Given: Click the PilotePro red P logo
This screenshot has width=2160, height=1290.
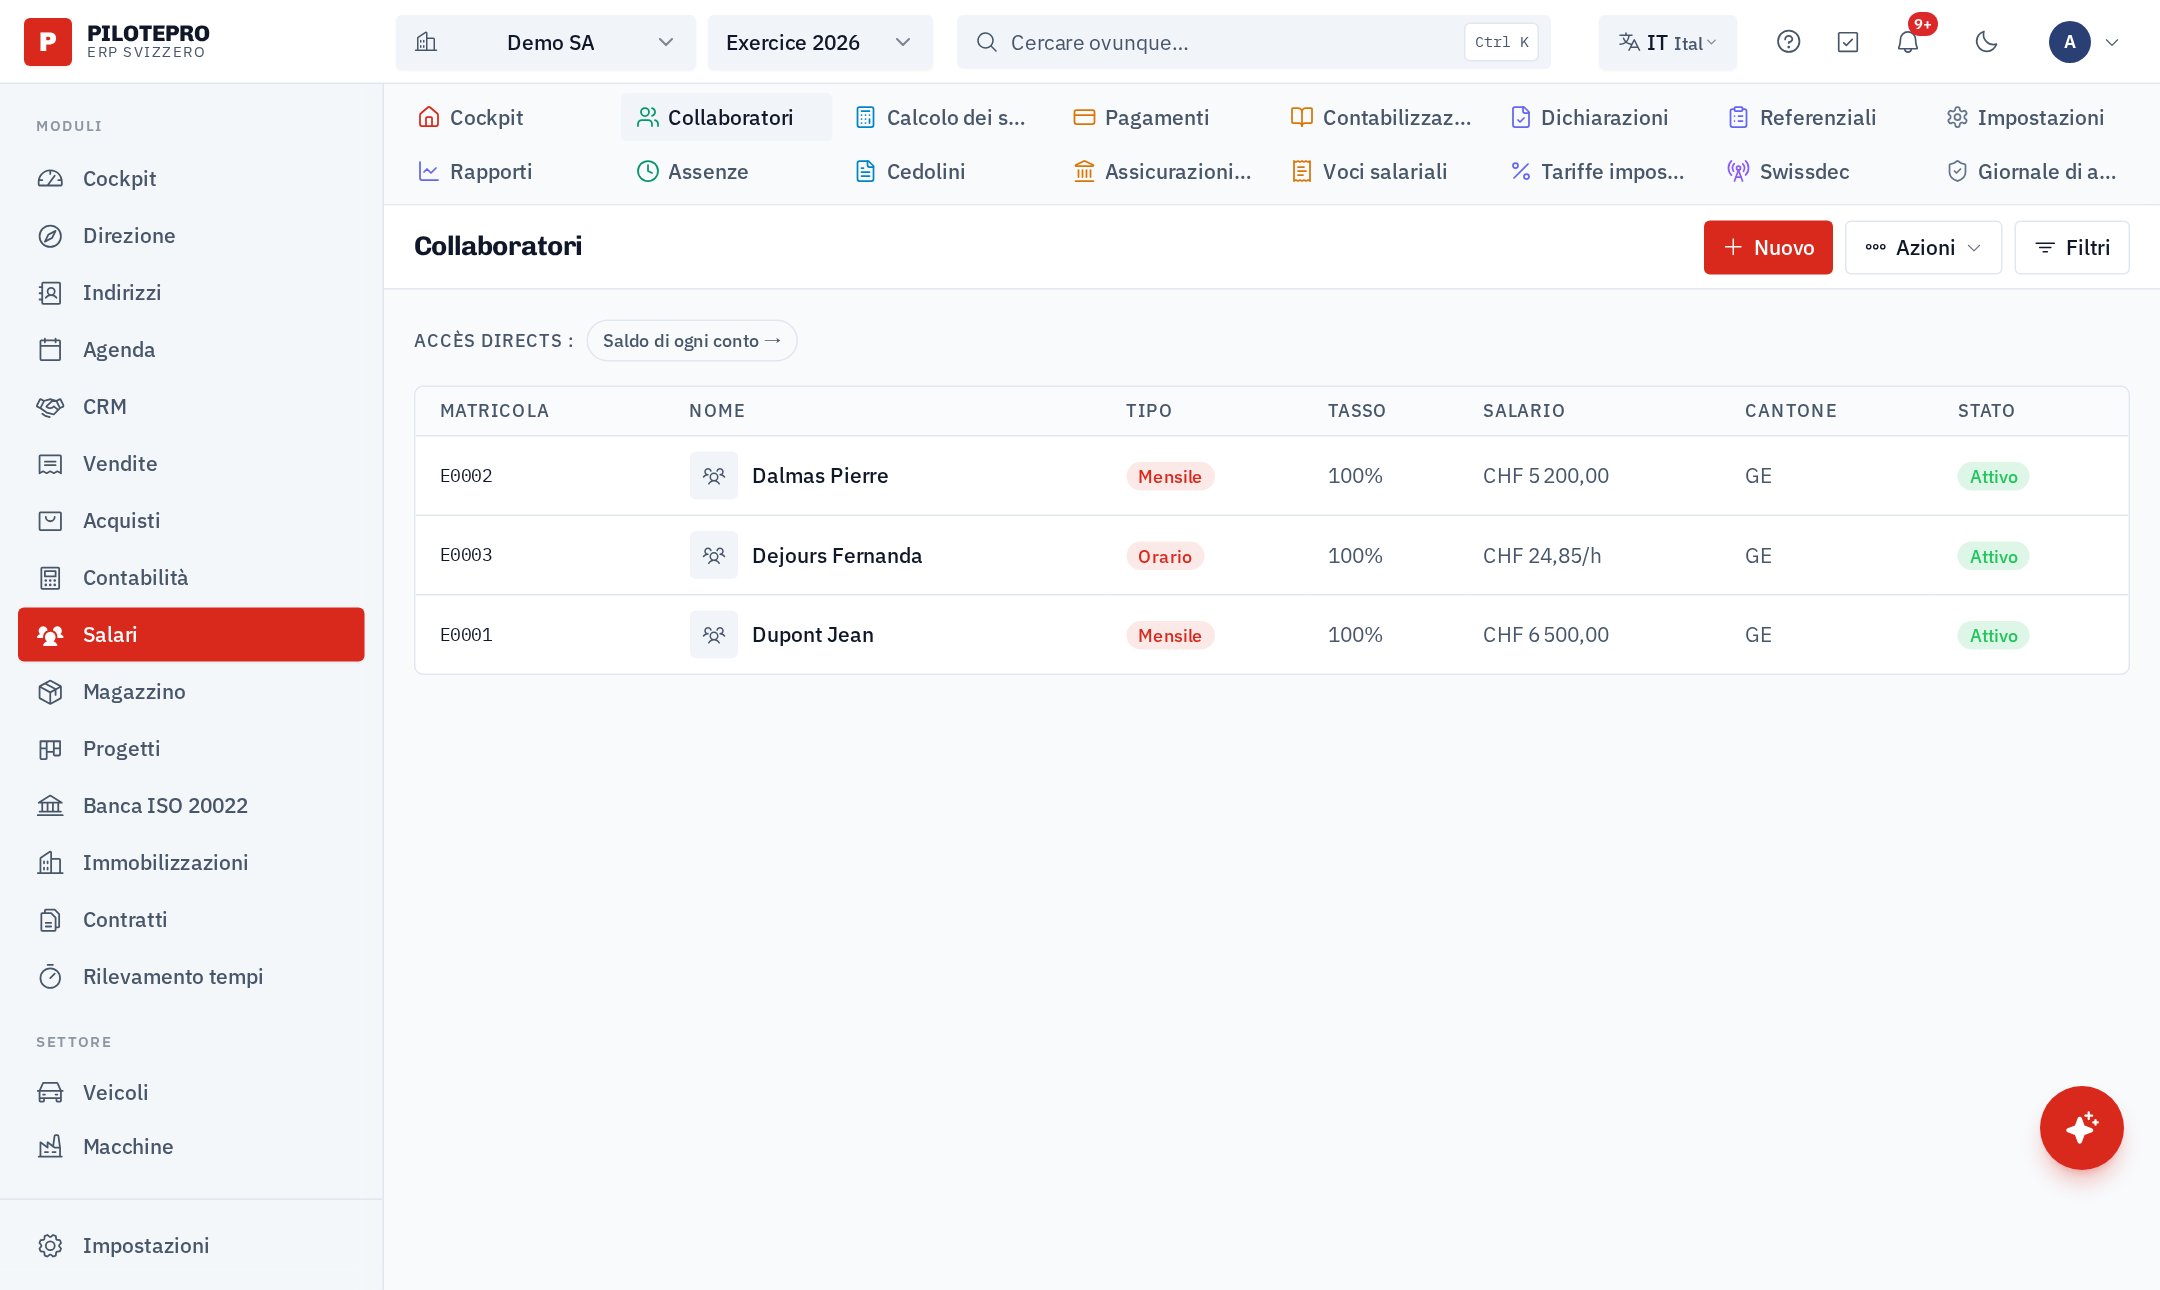Looking at the screenshot, I should [x=47, y=42].
